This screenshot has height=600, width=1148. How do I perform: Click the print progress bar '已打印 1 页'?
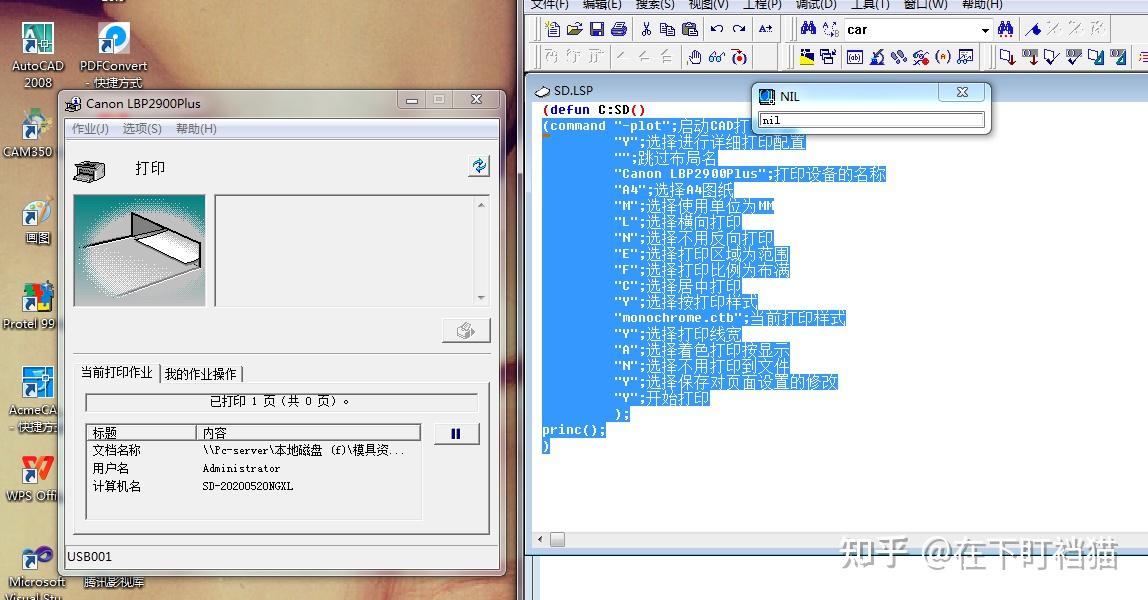coord(281,402)
